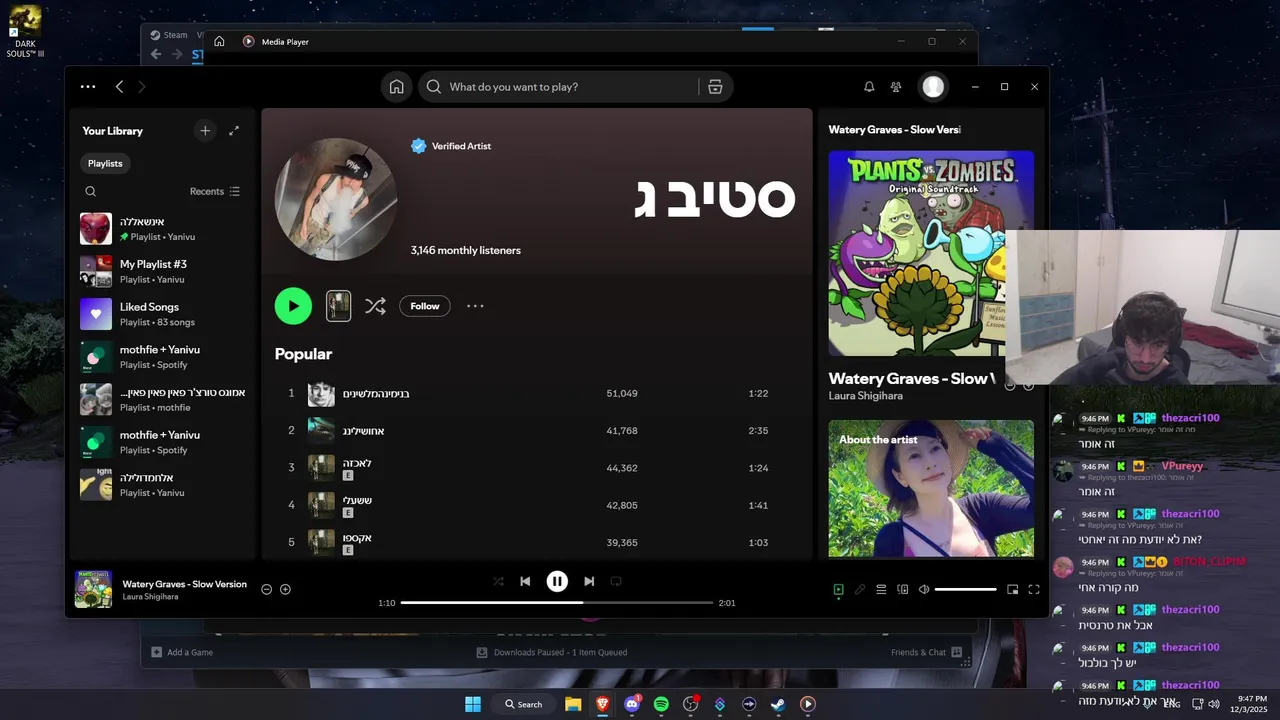The width and height of the screenshot is (1280, 720).
Task: Open the lyrics microphone icon
Action: pyautogui.click(x=860, y=589)
